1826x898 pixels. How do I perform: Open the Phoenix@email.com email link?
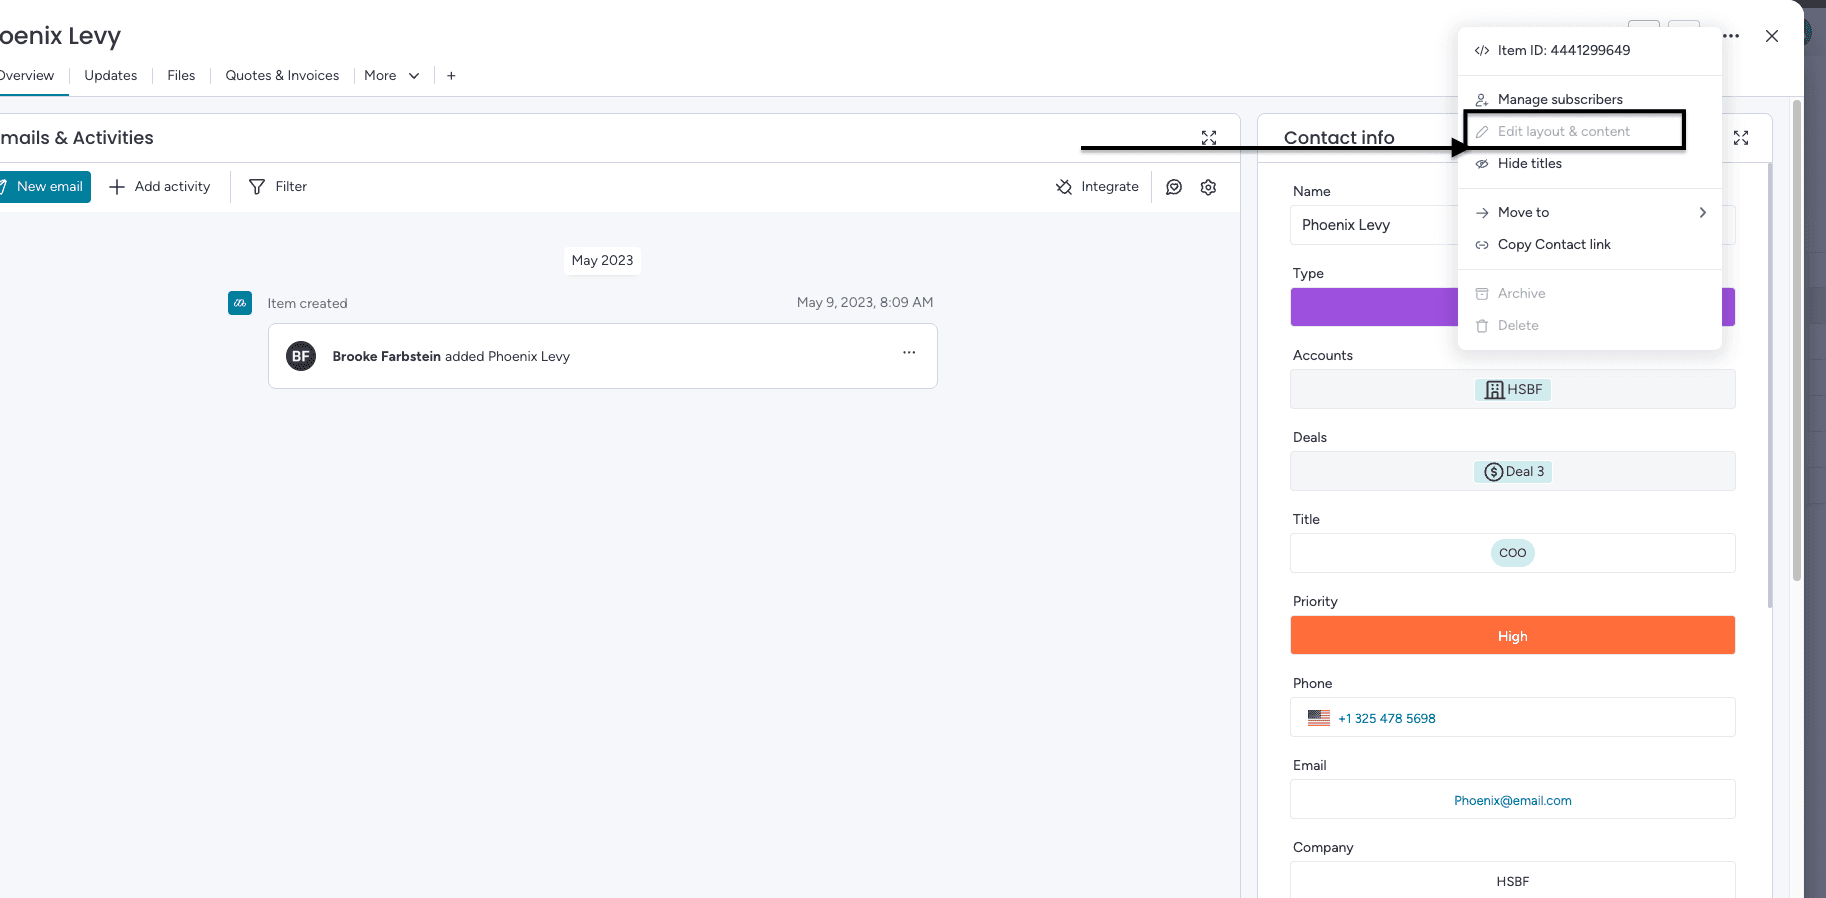point(1512,801)
